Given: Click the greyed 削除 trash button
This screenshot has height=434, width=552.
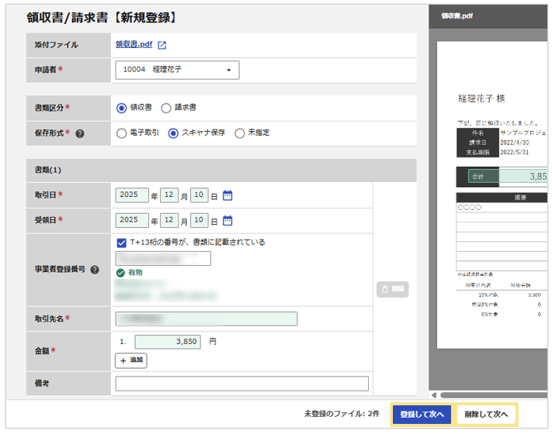Looking at the screenshot, I should (393, 289).
